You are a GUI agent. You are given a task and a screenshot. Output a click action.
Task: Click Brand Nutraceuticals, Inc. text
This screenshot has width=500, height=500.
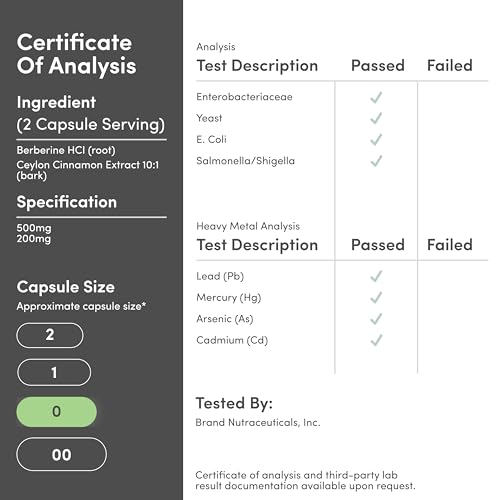258,423
